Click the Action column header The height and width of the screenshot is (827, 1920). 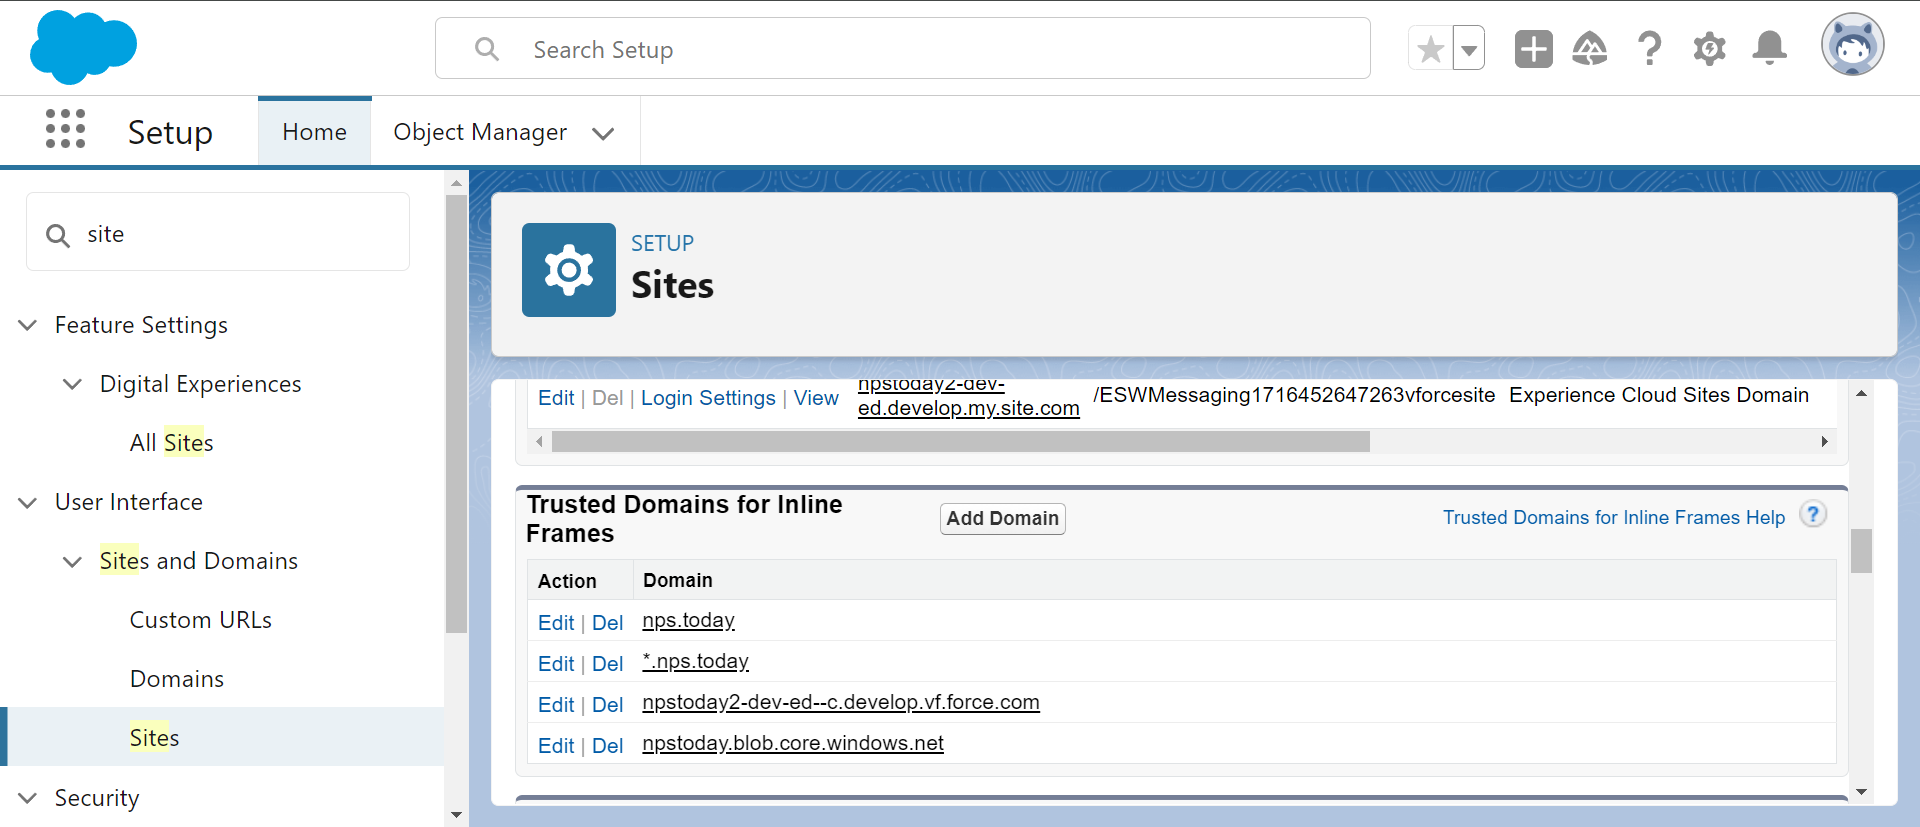tap(567, 581)
